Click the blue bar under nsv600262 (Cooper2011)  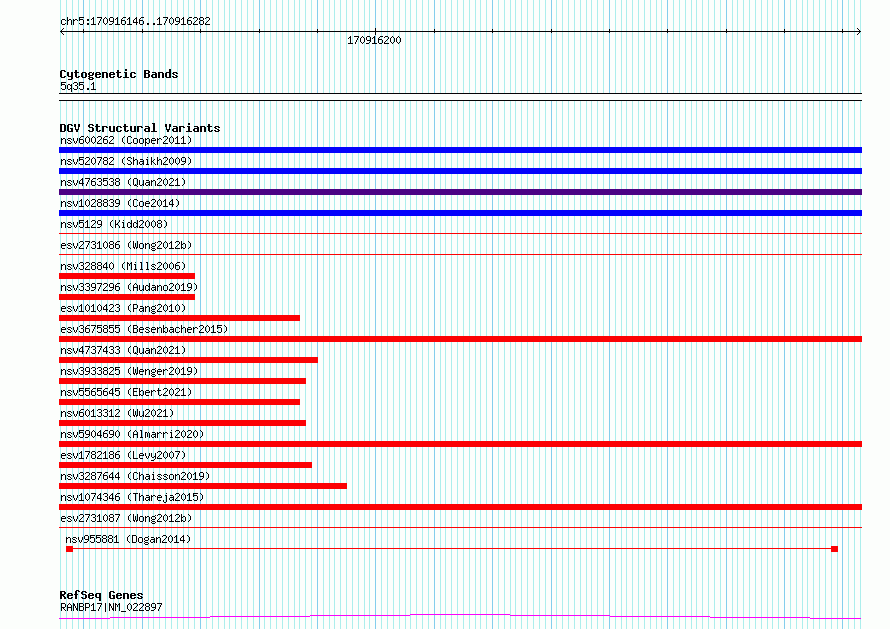(x=460, y=150)
